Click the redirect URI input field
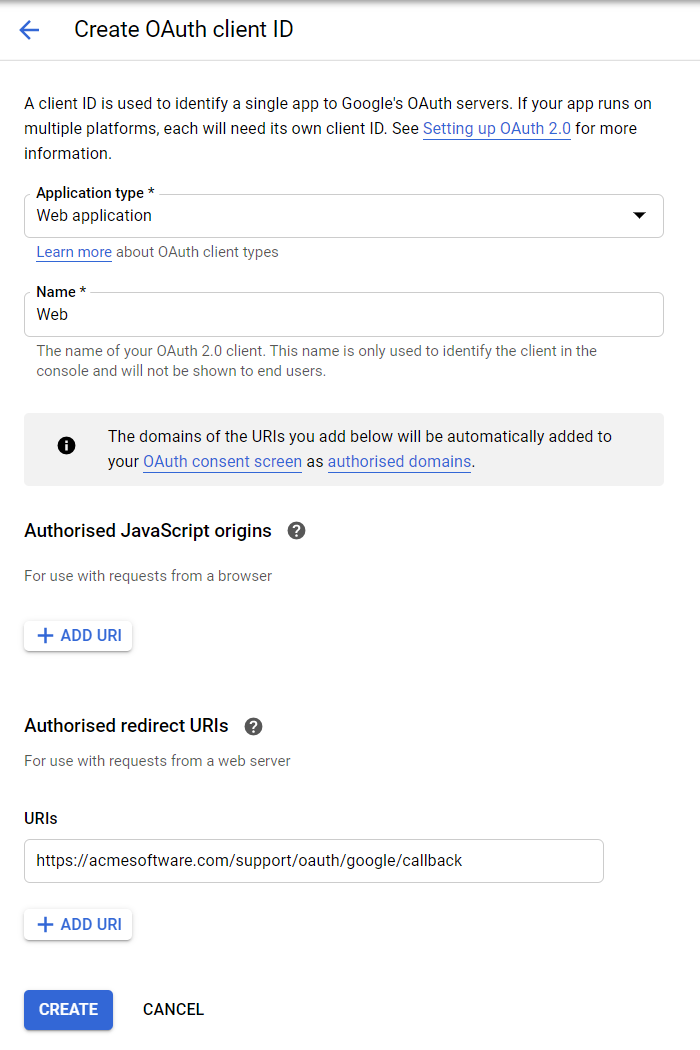The image size is (700, 1050). click(313, 861)
